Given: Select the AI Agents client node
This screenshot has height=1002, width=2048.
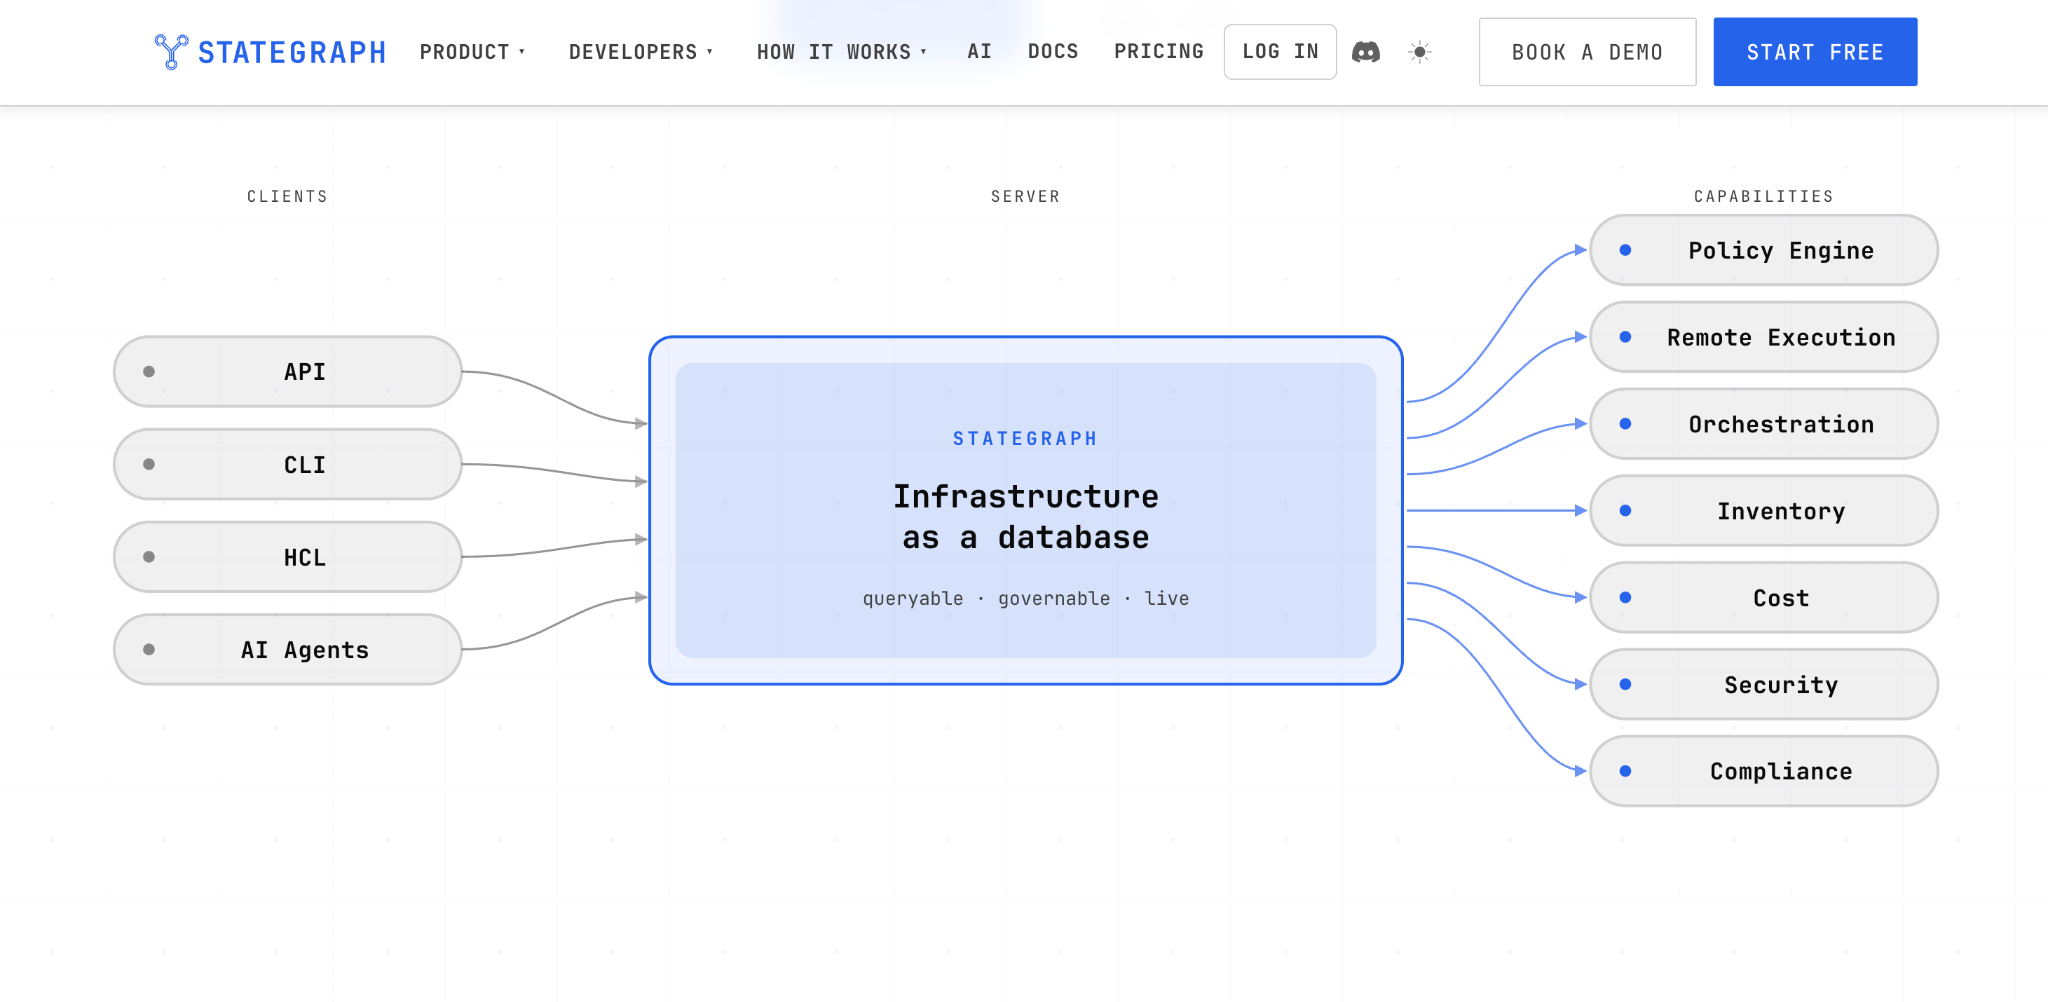Looking at the screenshot, I should (288, 650).
